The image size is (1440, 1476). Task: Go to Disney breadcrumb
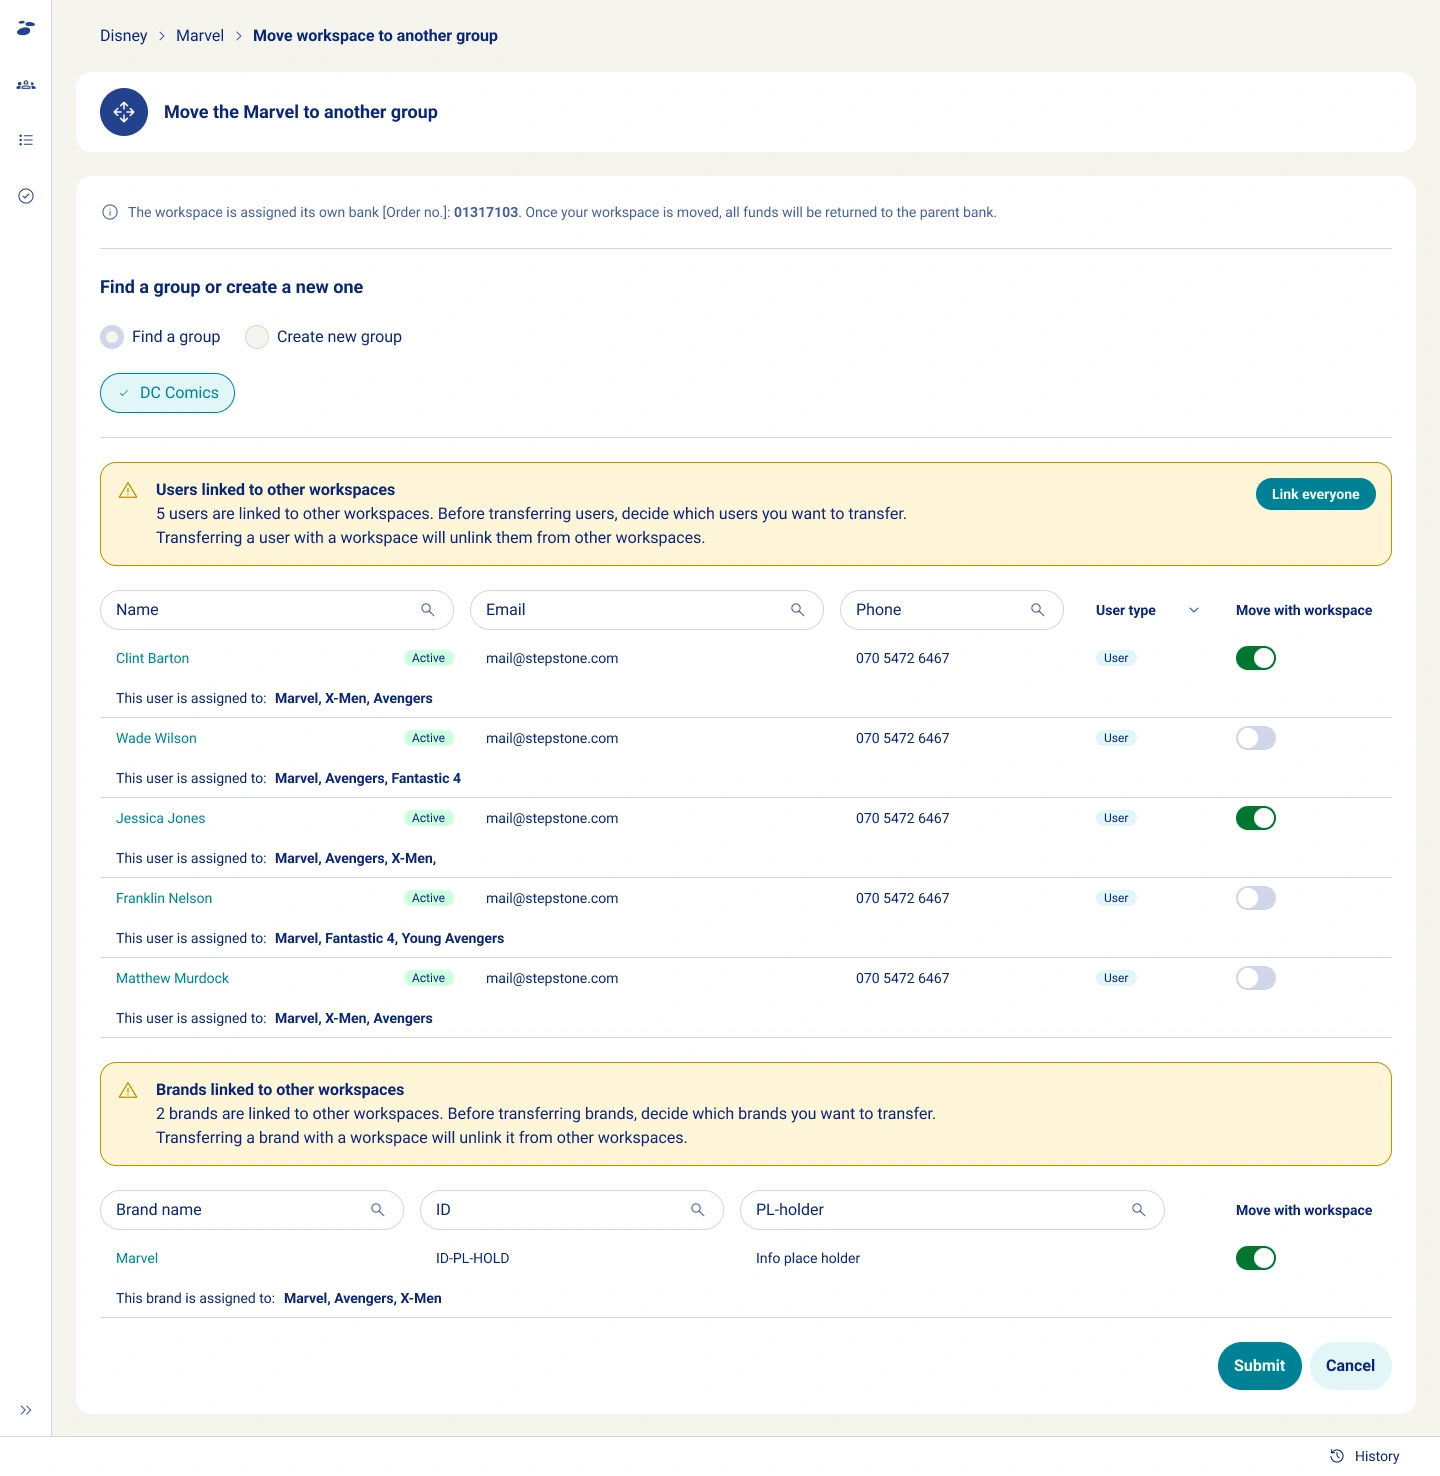pyautogui.click(x=123, y=36)
